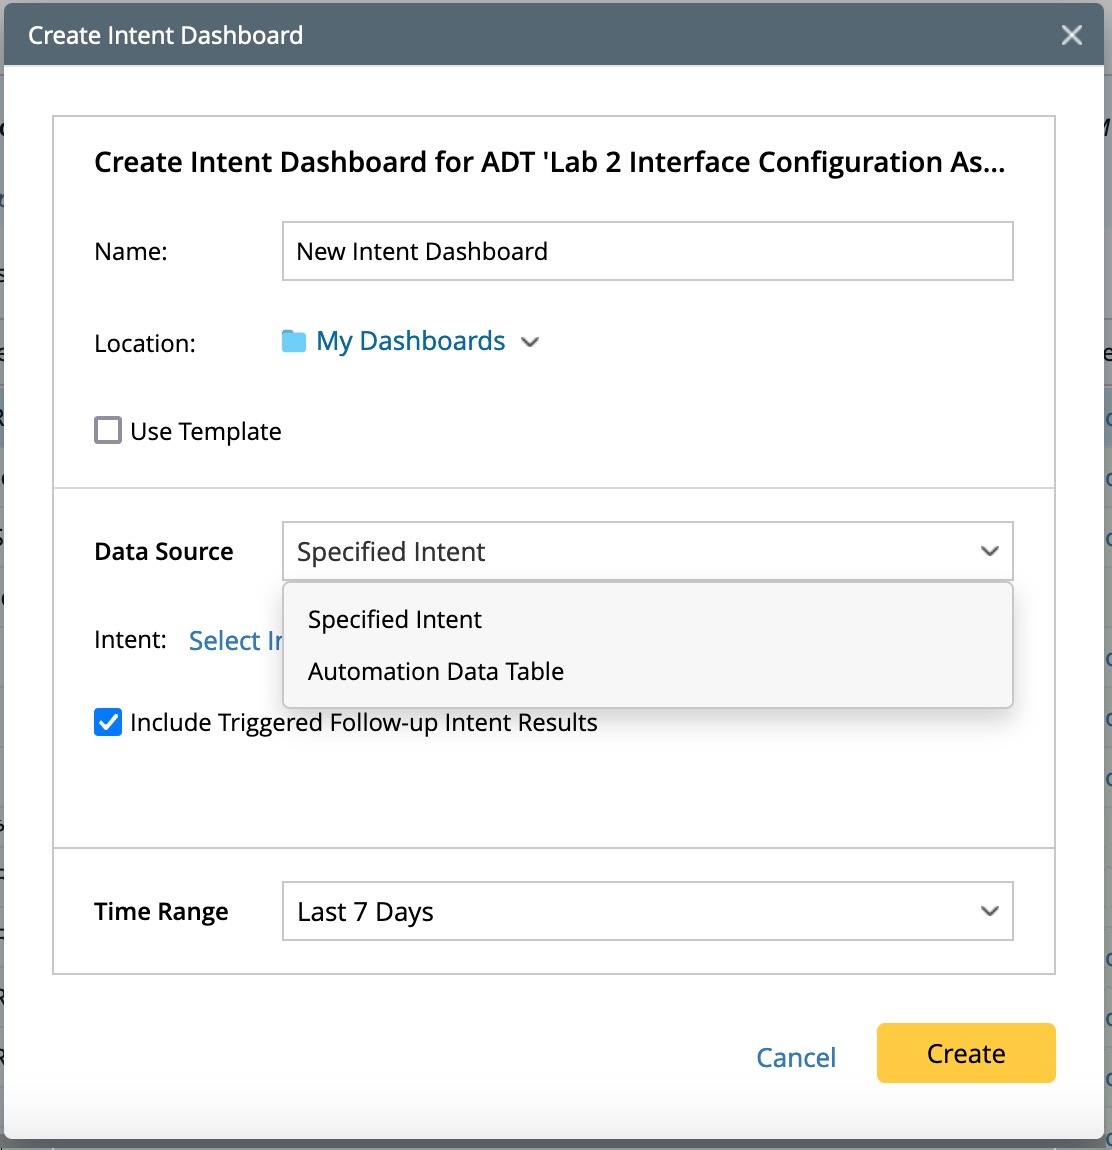Image resolution: width=1112 pixels, height=1150 pixels.
Task: Pick Automation Data Table from the list
Action: coord(436,672)
